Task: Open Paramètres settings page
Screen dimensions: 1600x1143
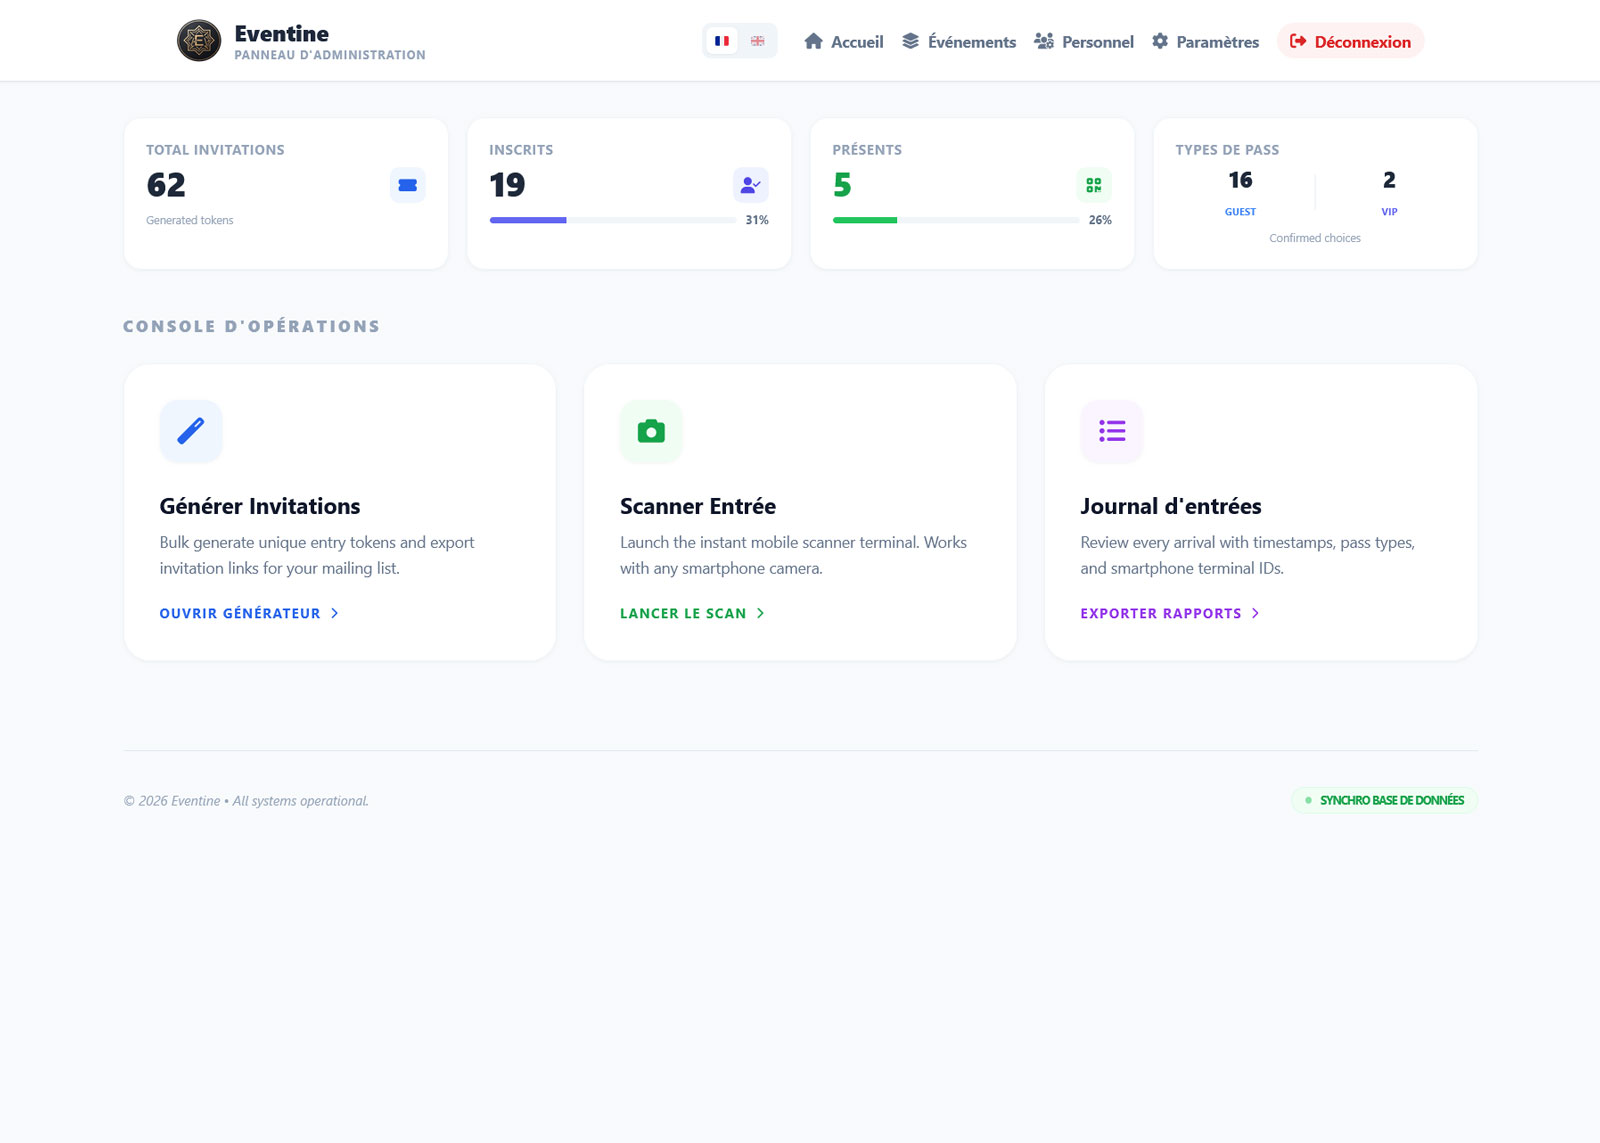Action: [1205, 41]
